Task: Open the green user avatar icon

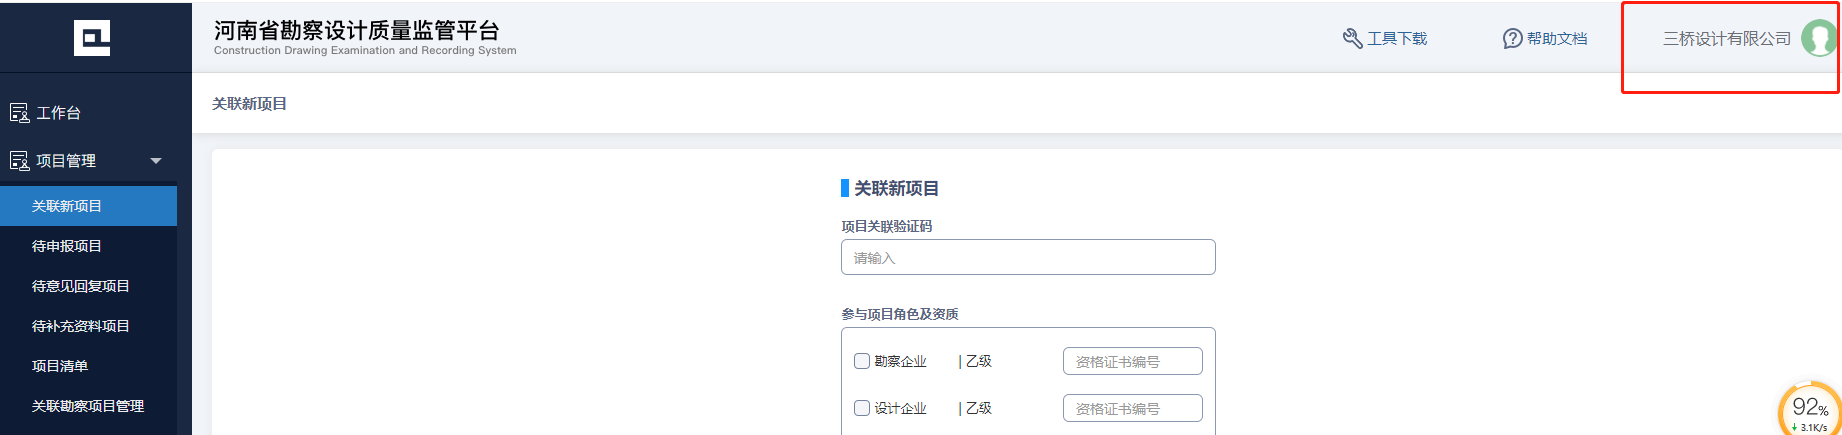Action: coord(1819,39)
